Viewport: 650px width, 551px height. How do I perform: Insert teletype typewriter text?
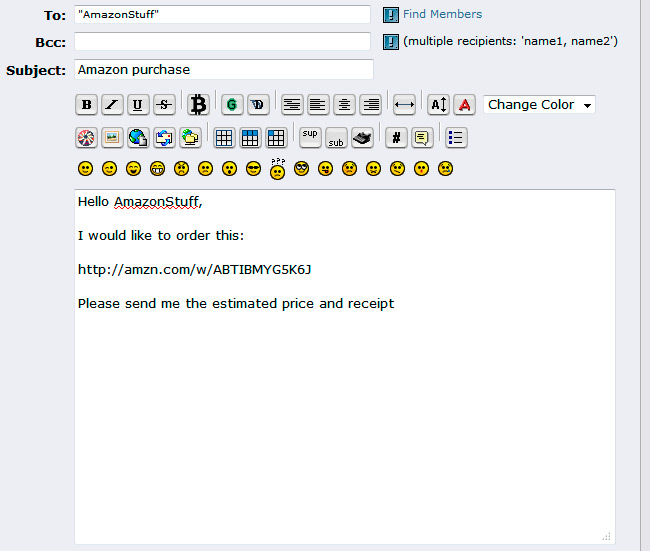(362, 138)
